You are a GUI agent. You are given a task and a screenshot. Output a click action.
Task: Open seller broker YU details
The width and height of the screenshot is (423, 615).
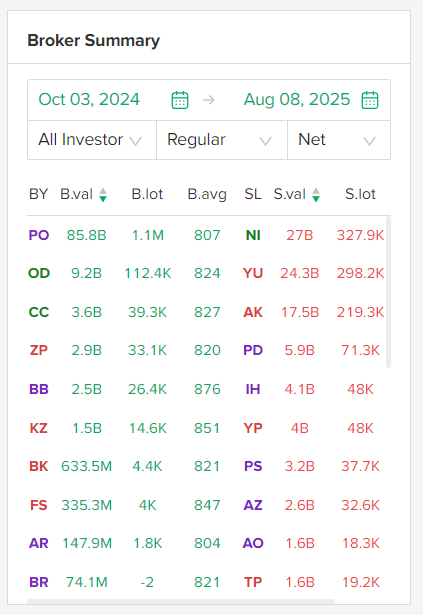[x=253, y=273]
